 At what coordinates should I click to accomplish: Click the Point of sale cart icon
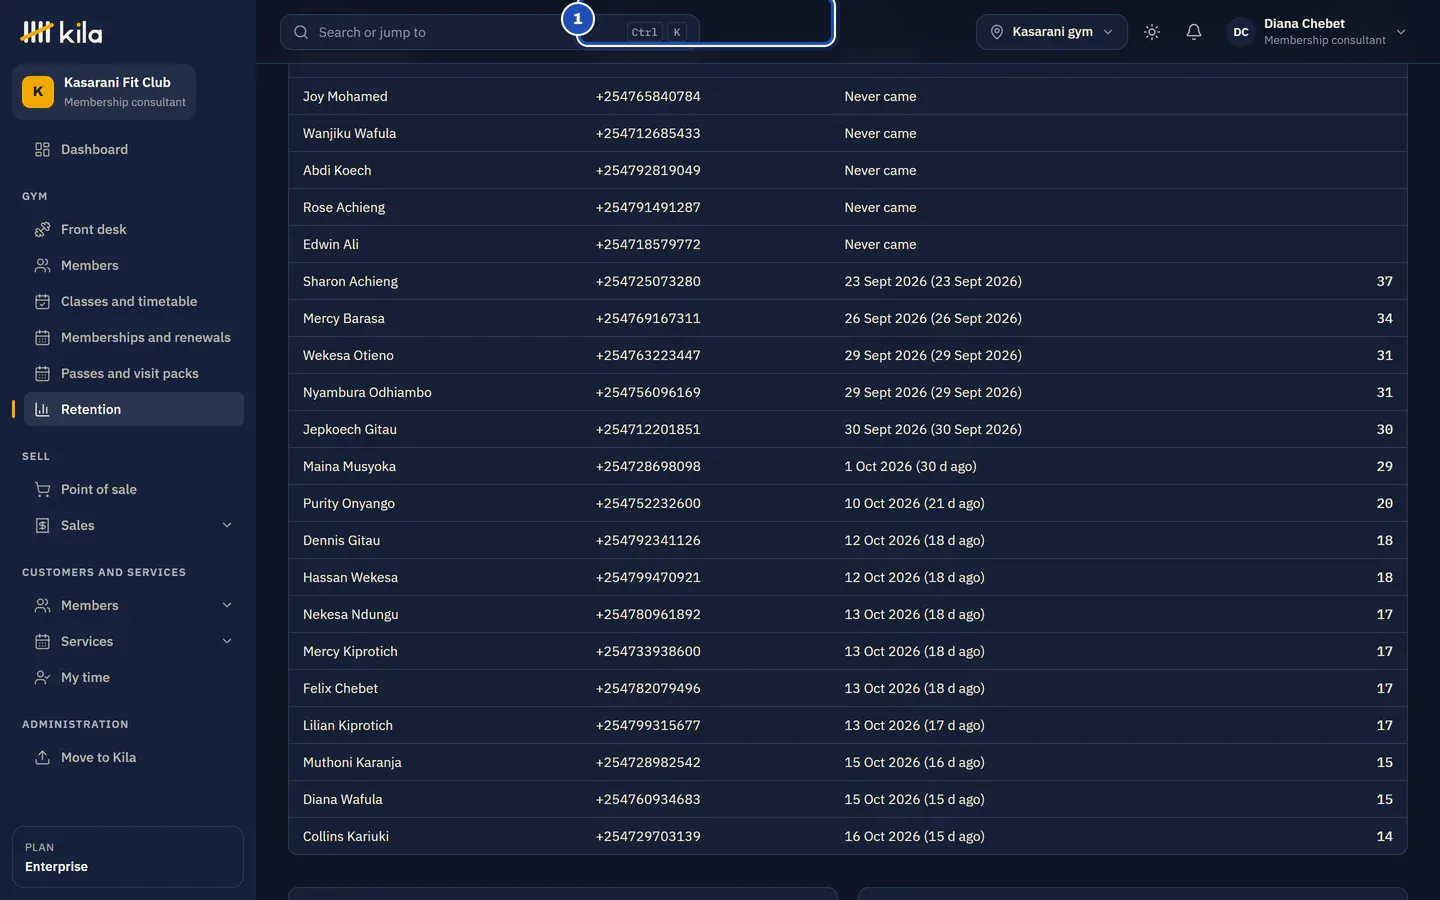[42, 489]
